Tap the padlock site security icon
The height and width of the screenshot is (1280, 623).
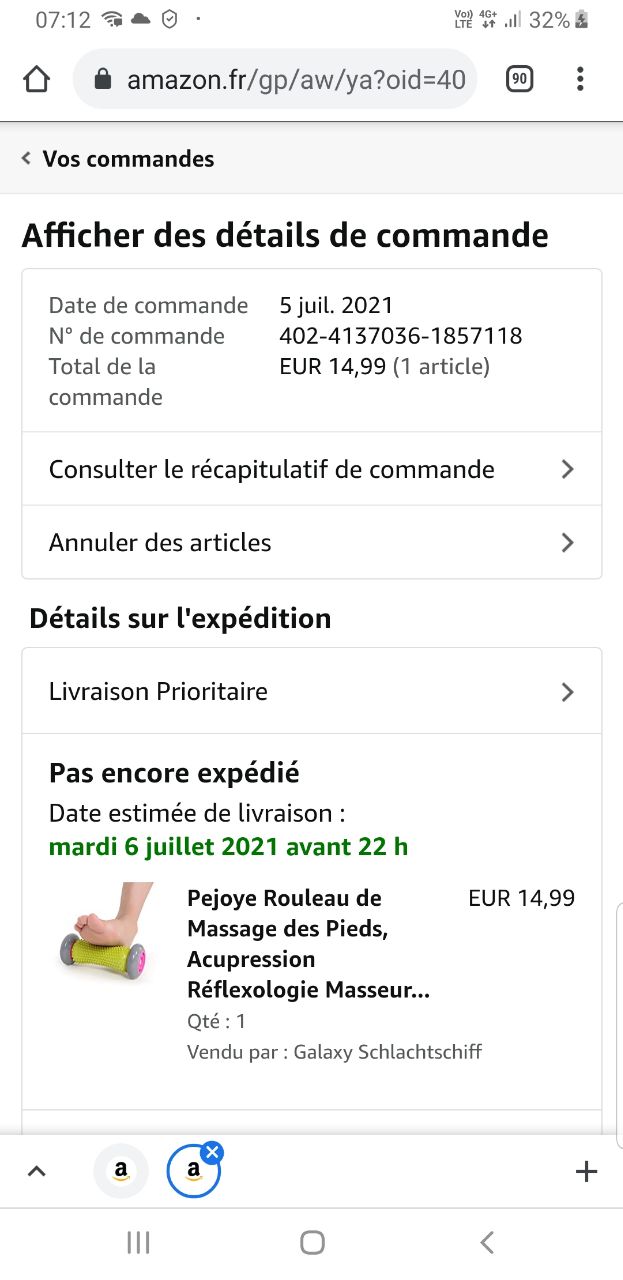tap(103, 79)
